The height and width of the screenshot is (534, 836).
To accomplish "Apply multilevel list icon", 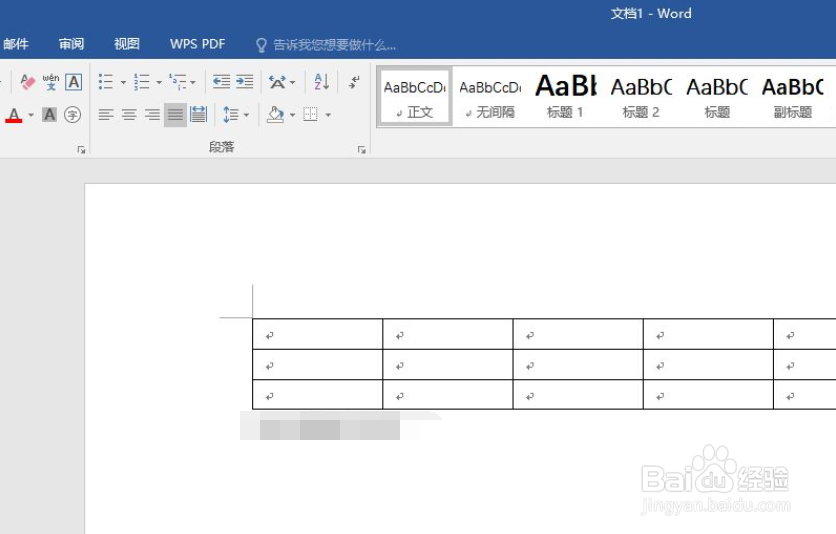I will (178, 82).
